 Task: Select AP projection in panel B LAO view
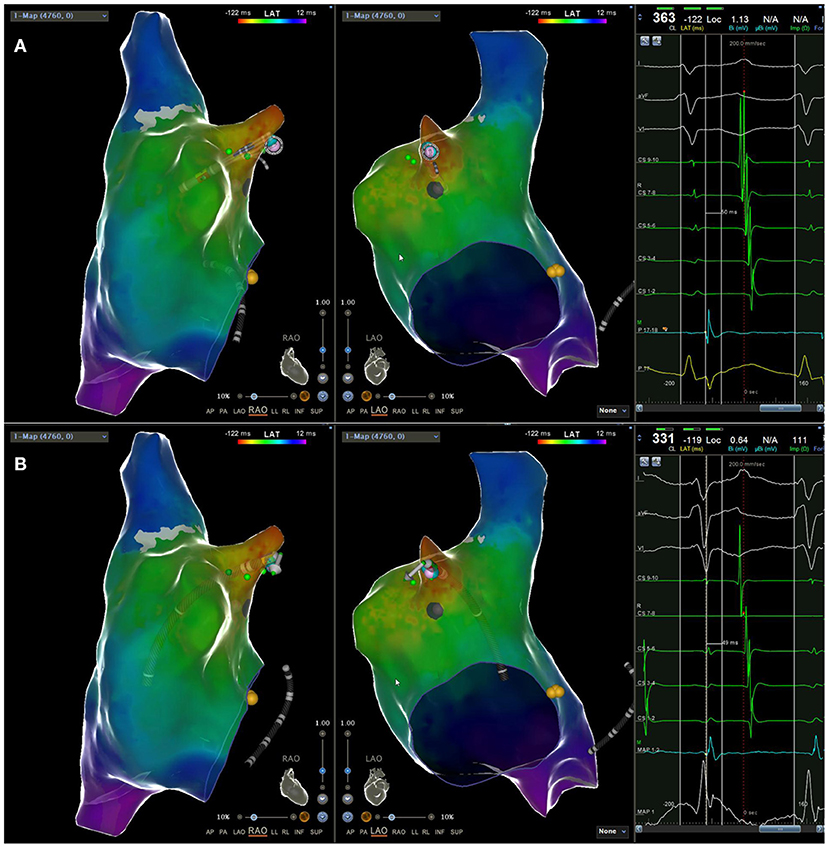350,832
